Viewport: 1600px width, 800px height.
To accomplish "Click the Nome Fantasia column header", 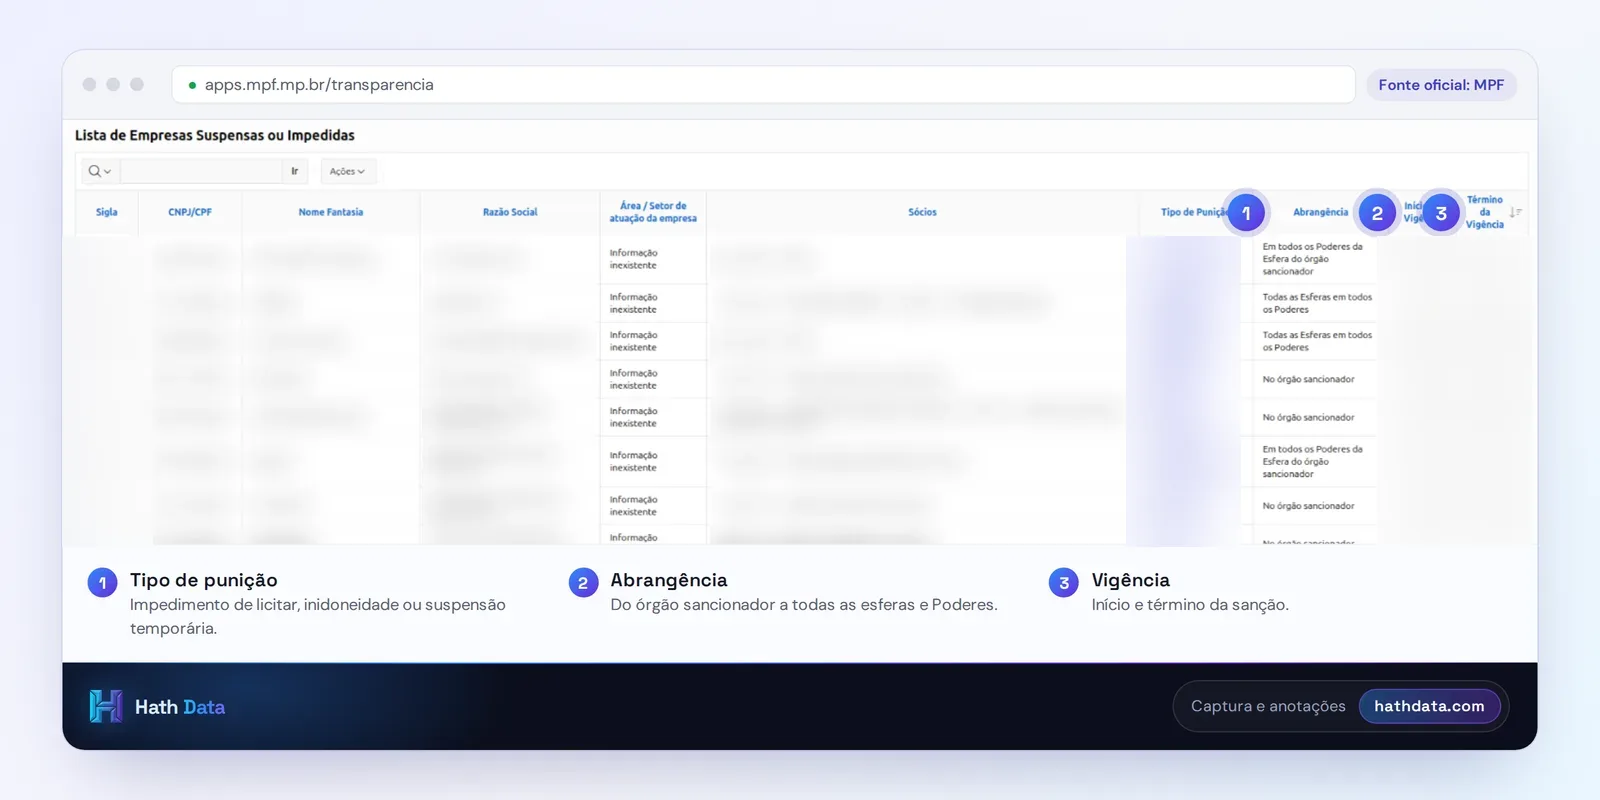I will pos(331,212).
